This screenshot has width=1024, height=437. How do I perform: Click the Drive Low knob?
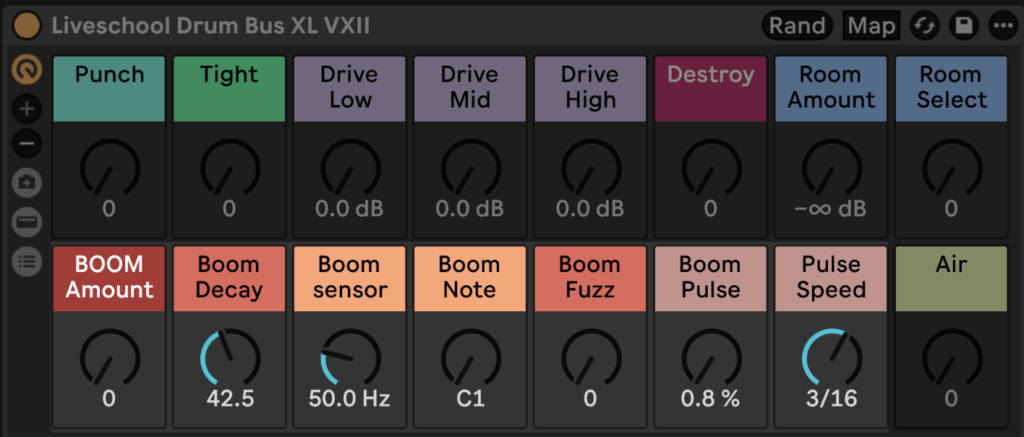(350, 168)
